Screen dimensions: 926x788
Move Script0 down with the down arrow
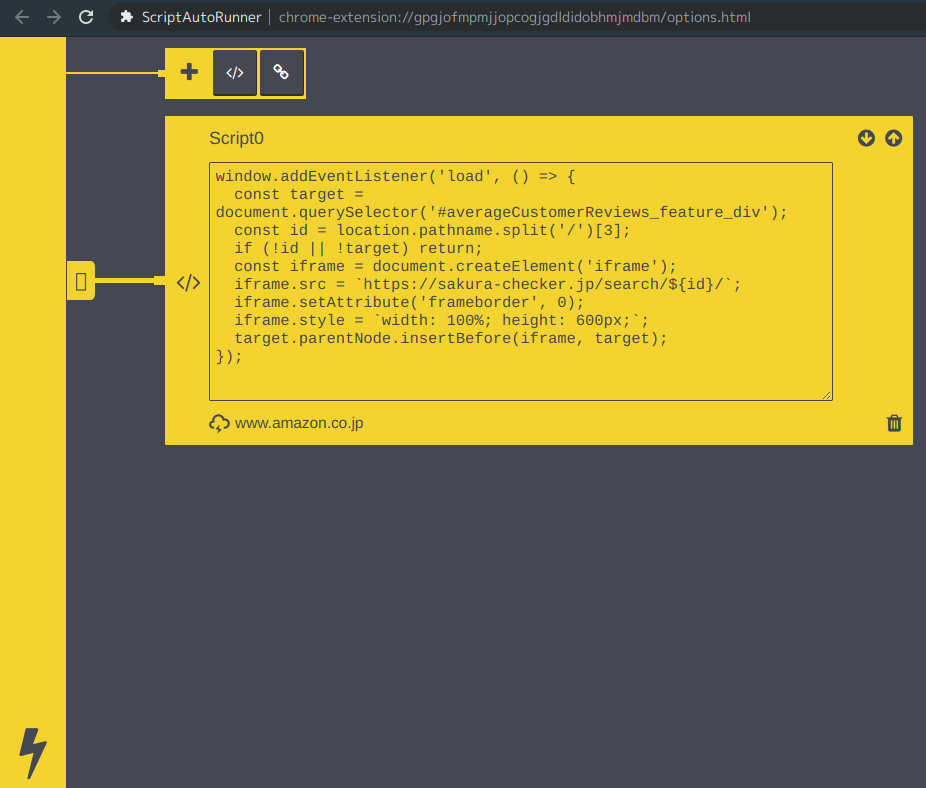pos(866,138)
